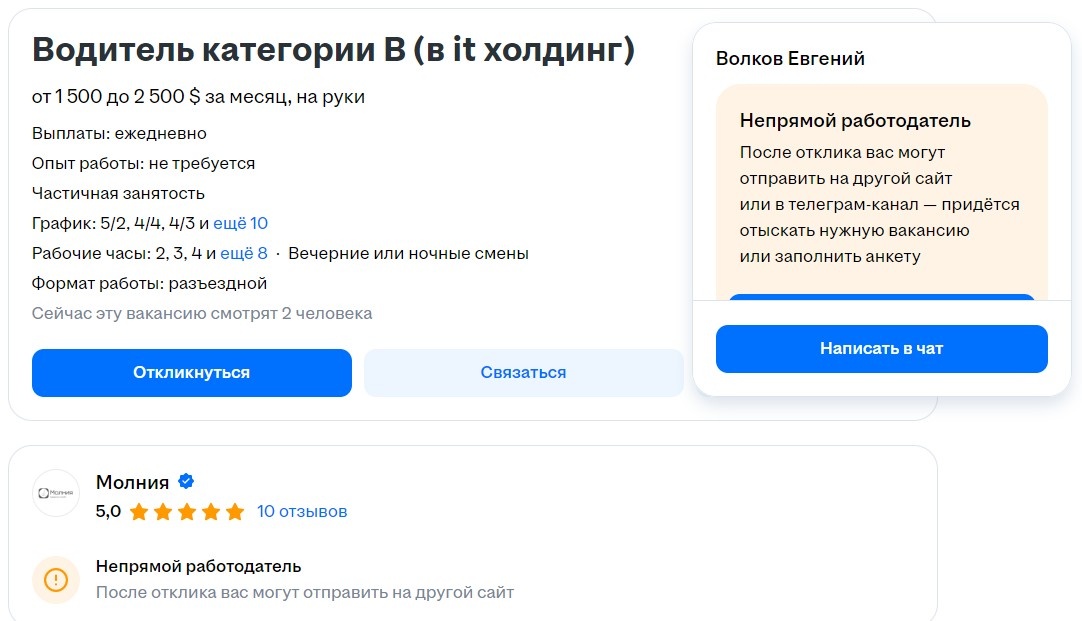Click the first star in the company rating
The image size is (1082, 621).
[x=140, y=511]
